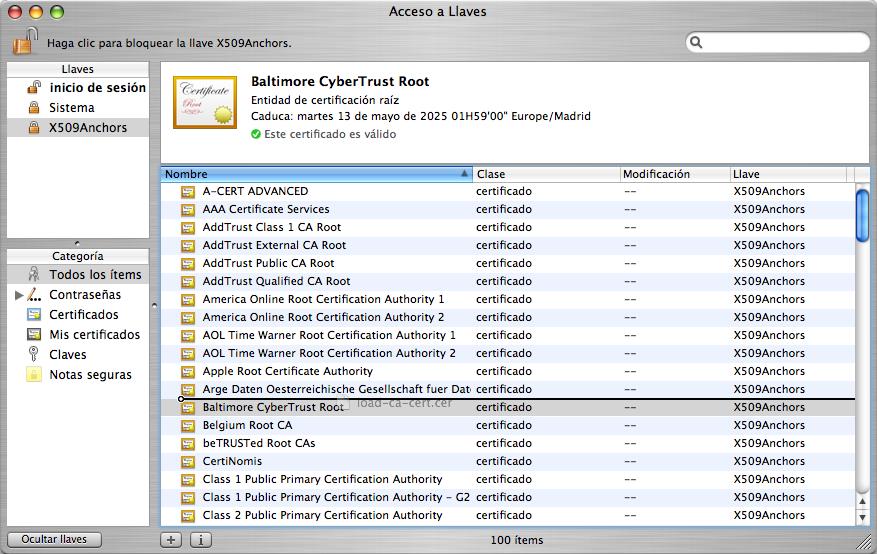The height and width of the screenshot is (554, 877).
Task: Click the icon beside Arge Daten Oesterreichische Gesellschaft
Action: [x=188, y=390]
